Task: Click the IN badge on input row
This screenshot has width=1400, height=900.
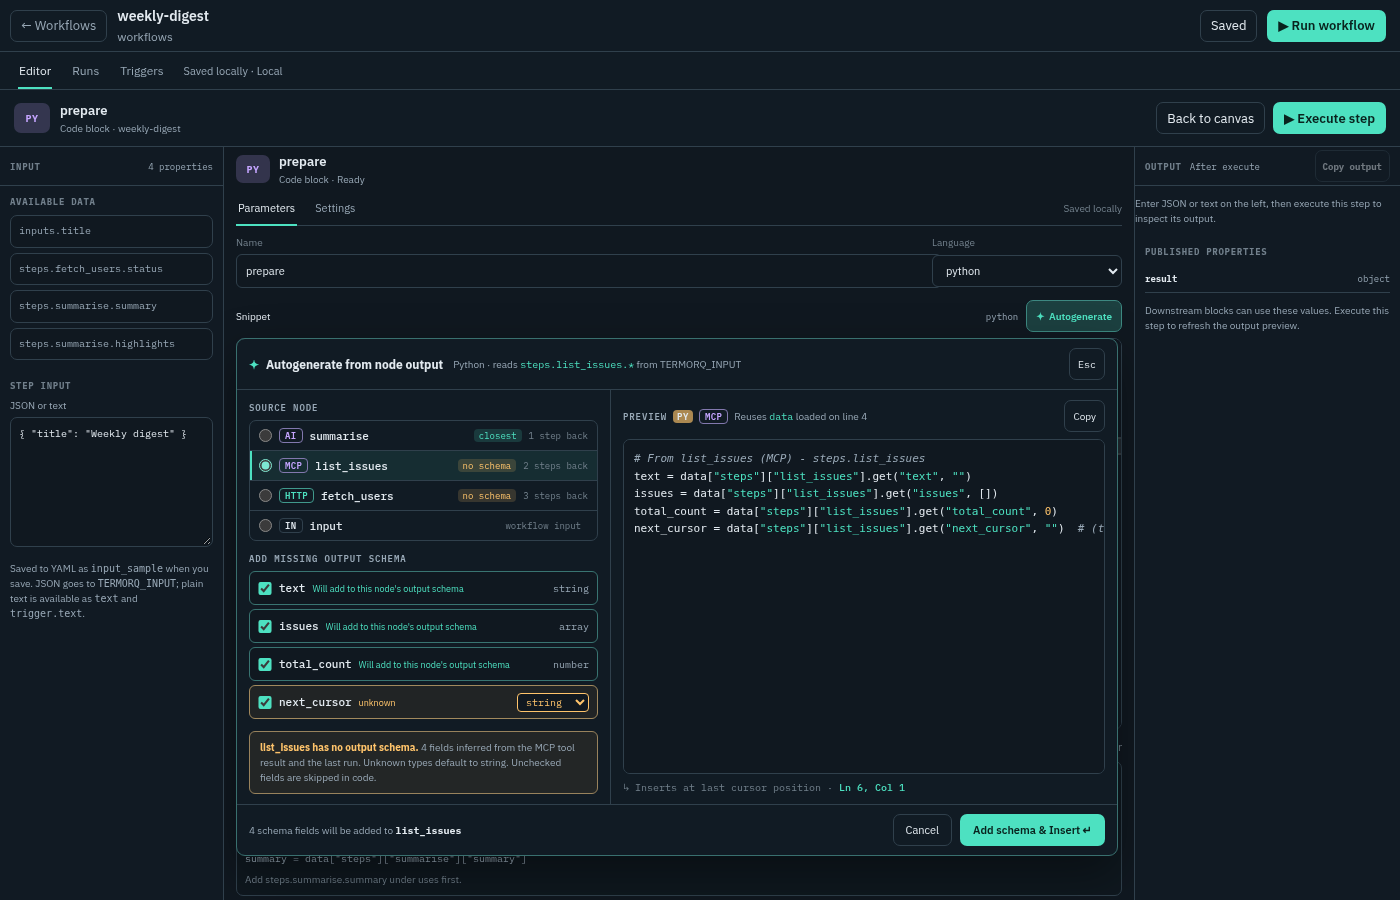Action: 290,526
